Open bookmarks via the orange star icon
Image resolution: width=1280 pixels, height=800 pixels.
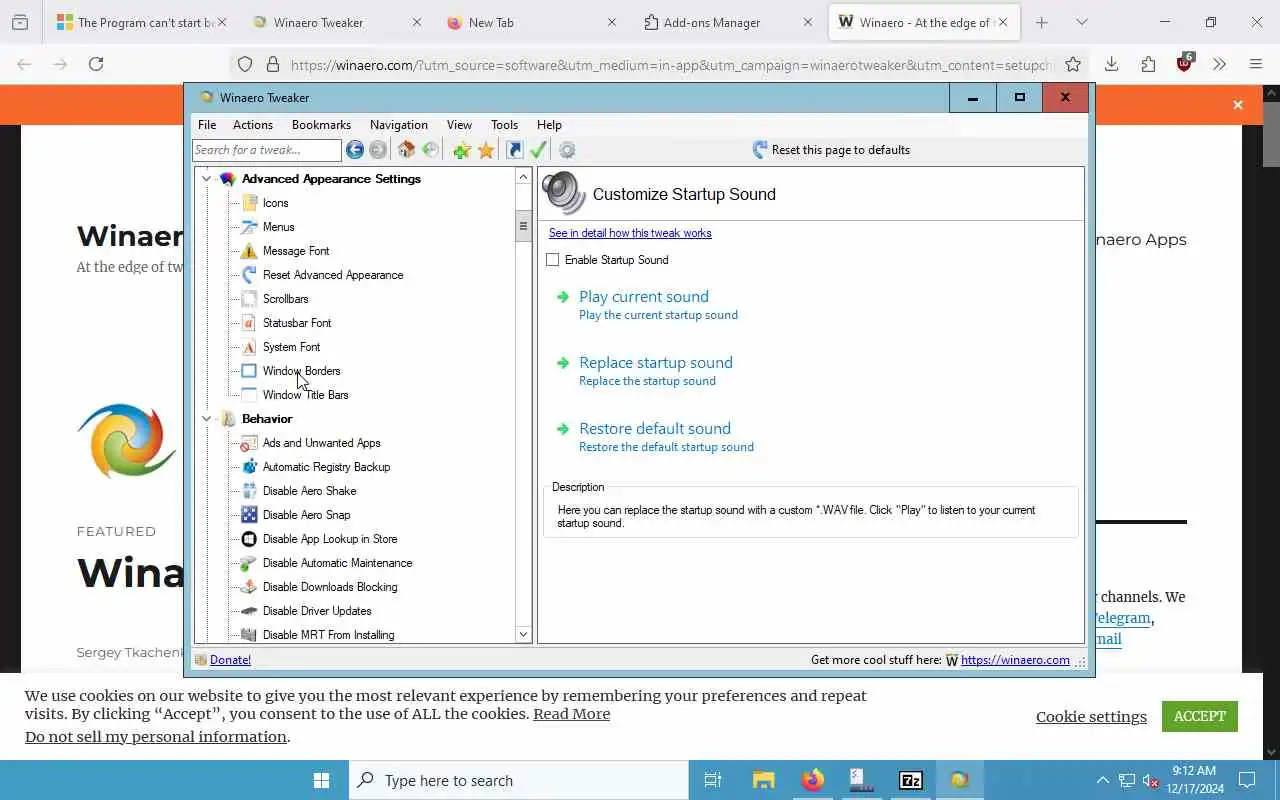point(486,150)
